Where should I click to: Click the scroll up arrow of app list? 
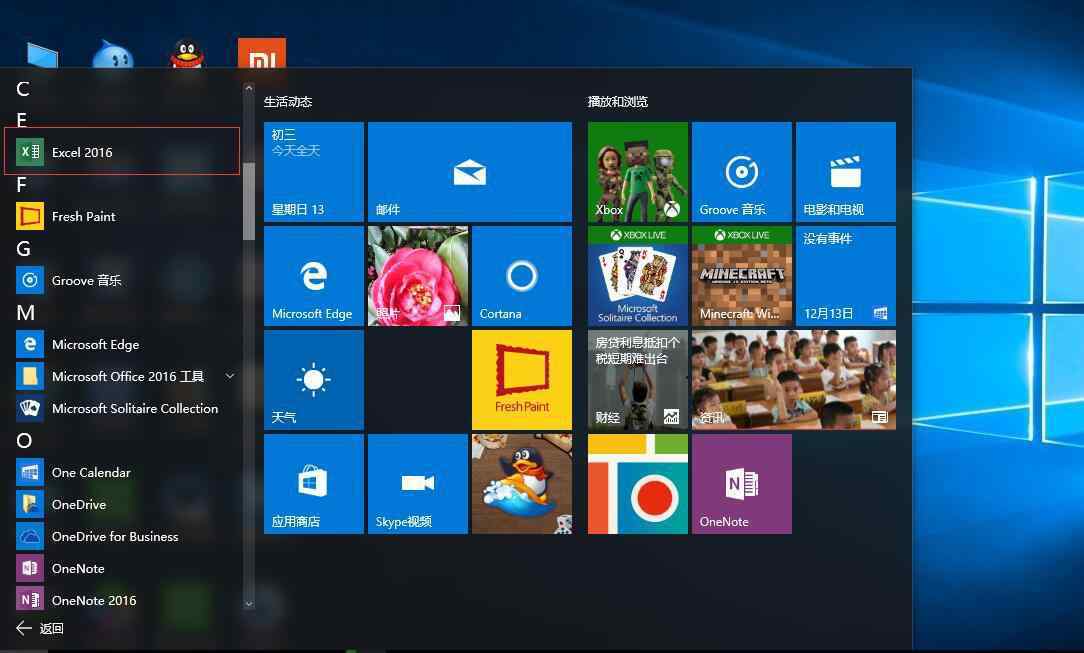pyautogui.click(x=249, y=88)
